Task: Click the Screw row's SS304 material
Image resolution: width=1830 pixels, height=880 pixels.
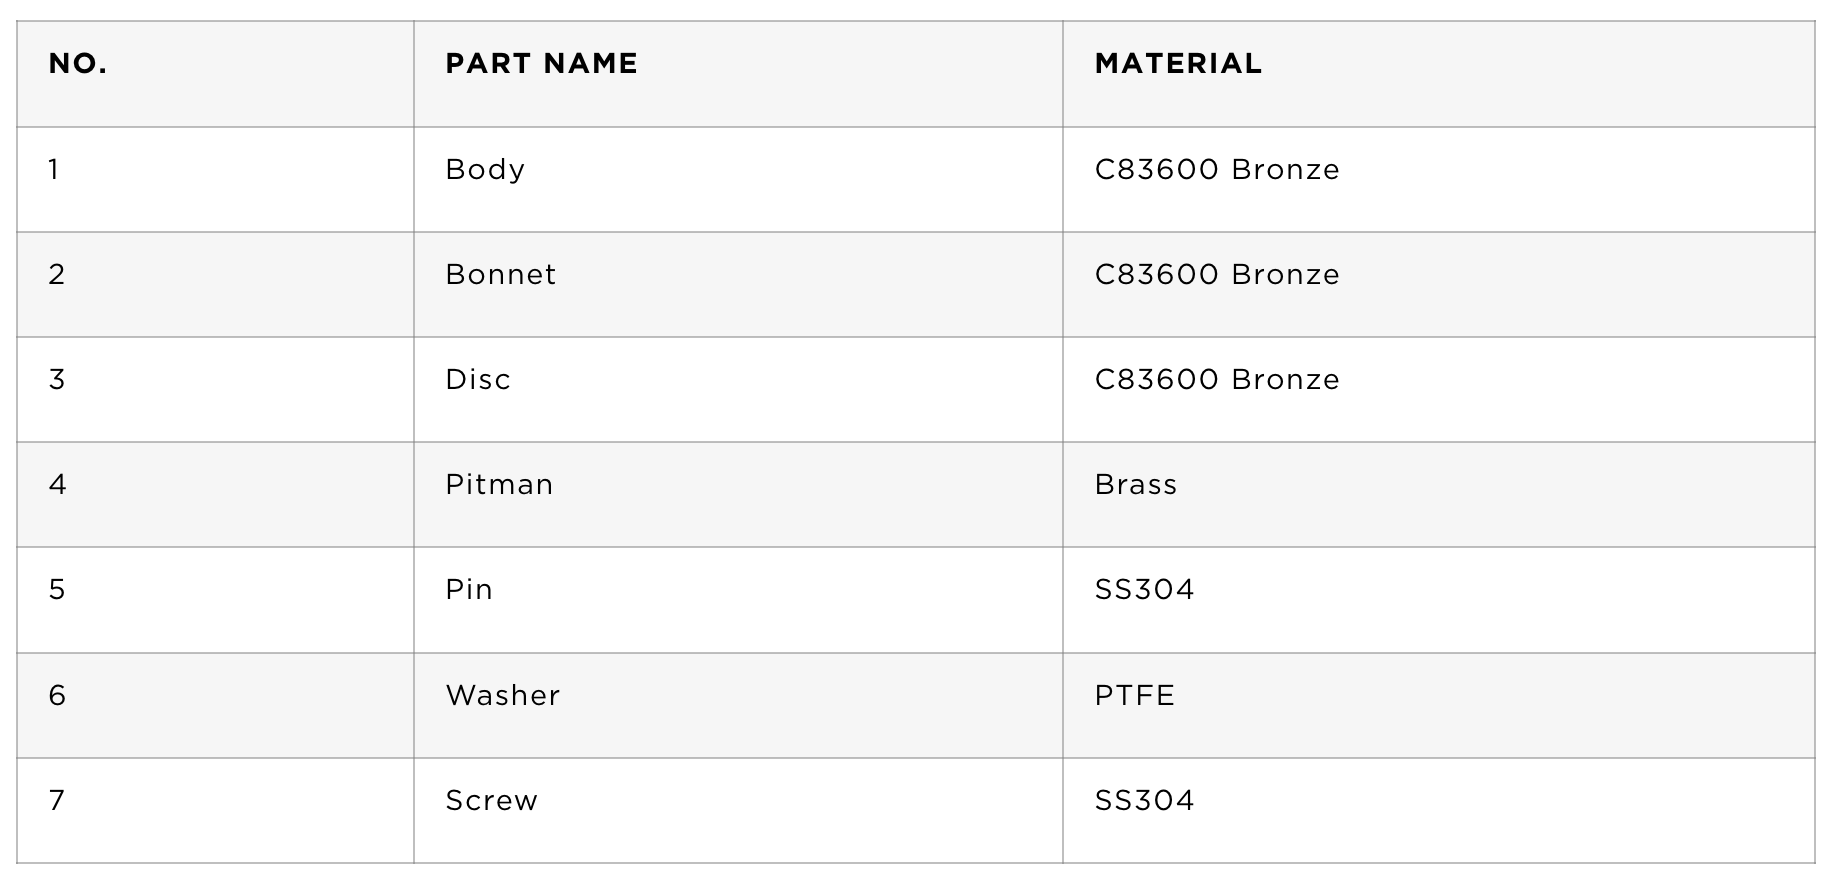Action: tap(1145, 800)
